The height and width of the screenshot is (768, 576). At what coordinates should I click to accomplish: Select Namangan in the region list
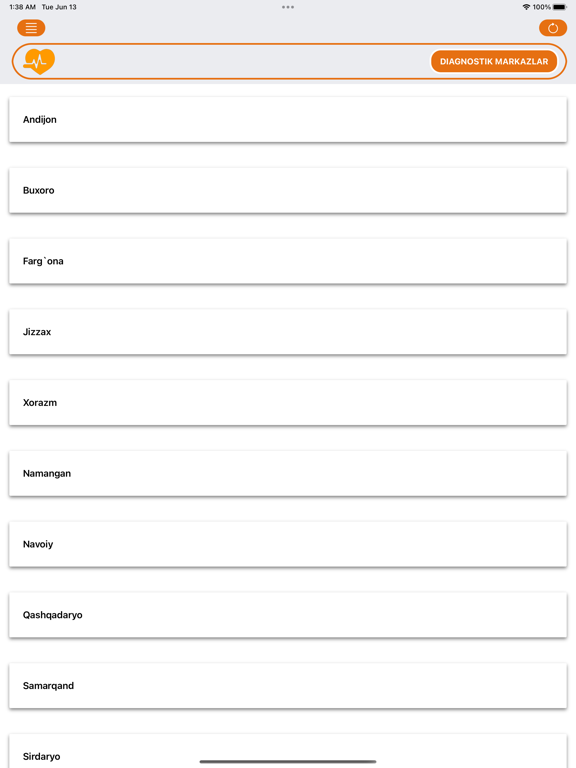coord(288,474)
